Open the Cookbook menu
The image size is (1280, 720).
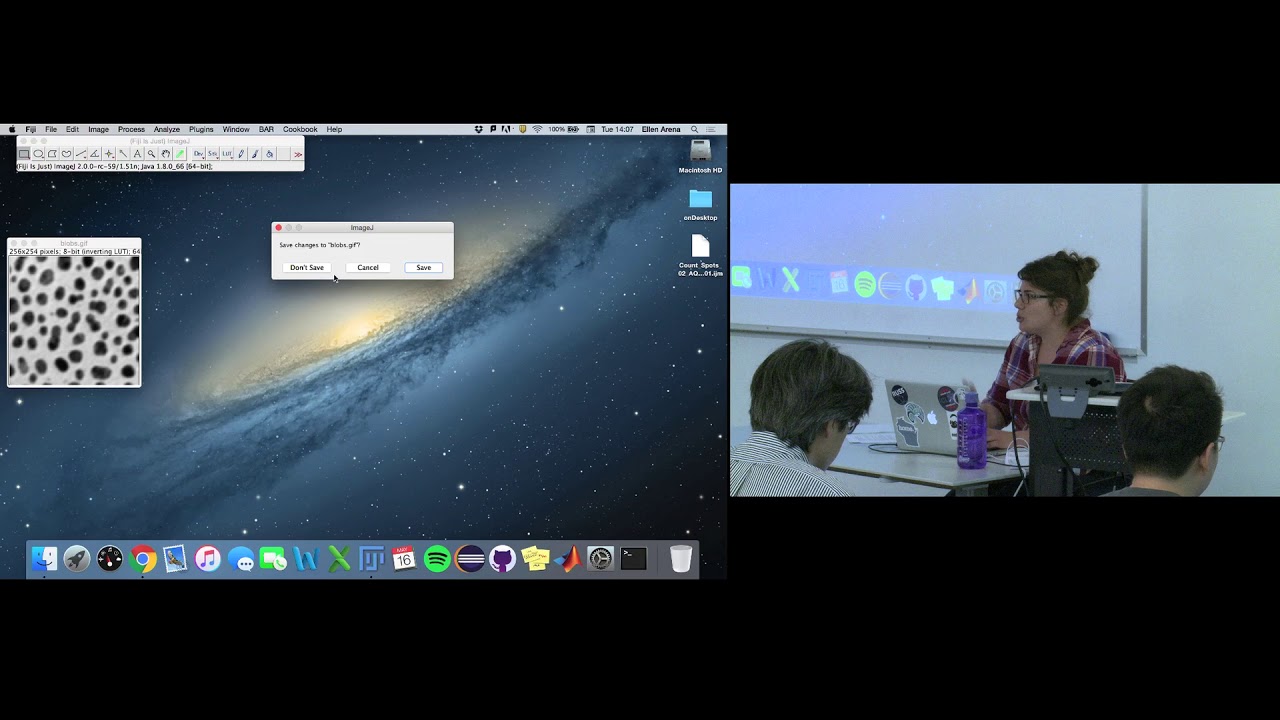tap(300, 129)
